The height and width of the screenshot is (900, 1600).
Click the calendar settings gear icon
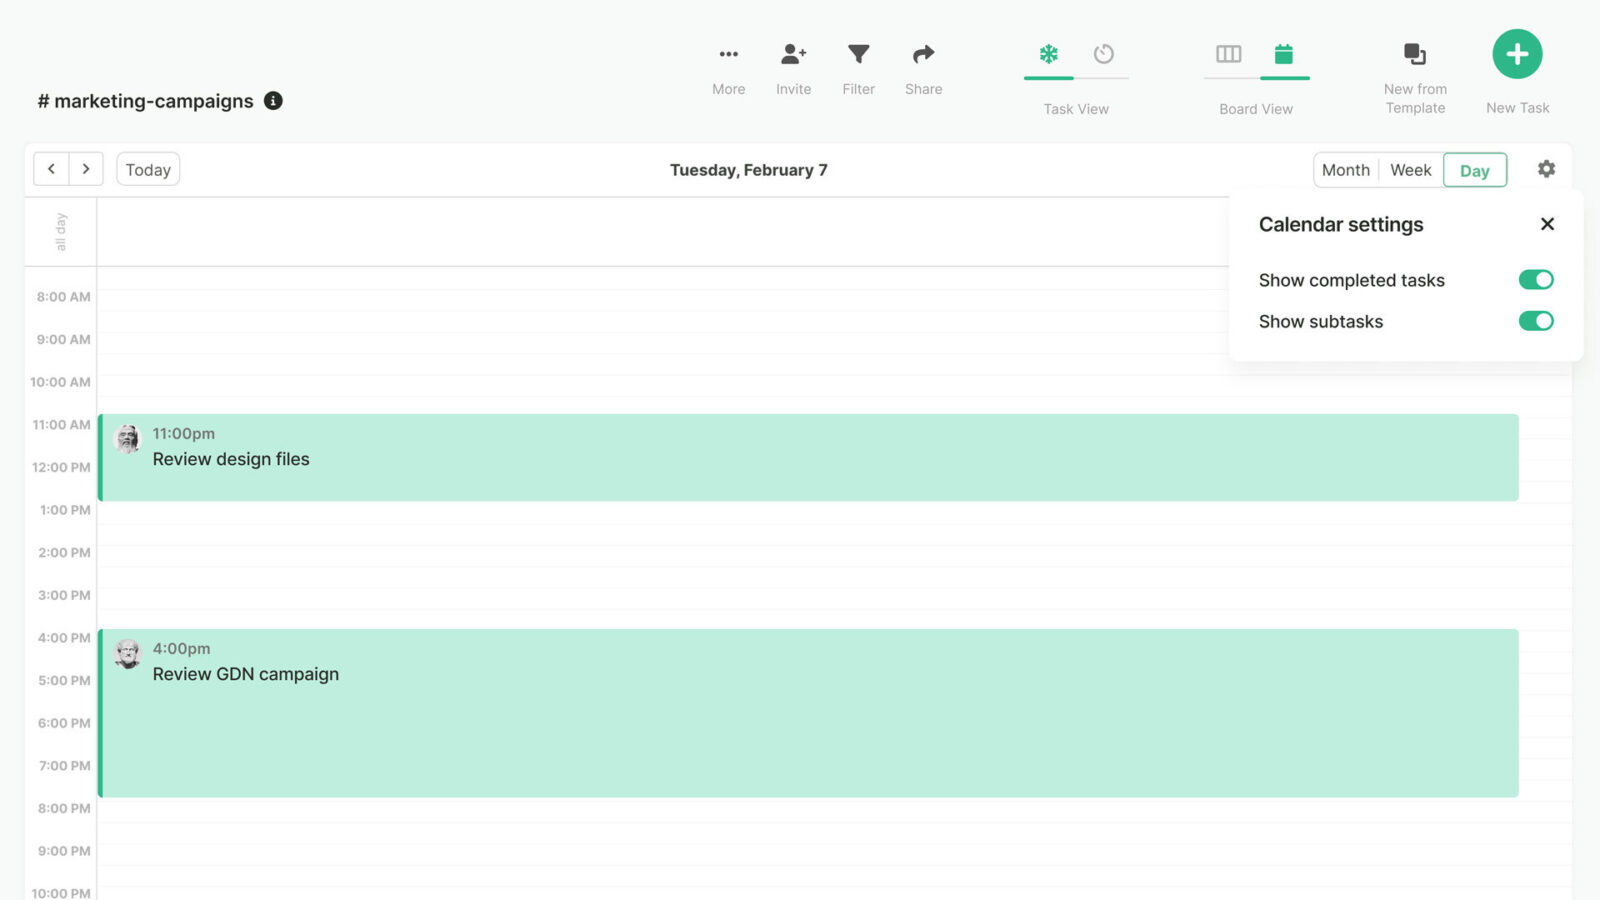coord(1546,169)
